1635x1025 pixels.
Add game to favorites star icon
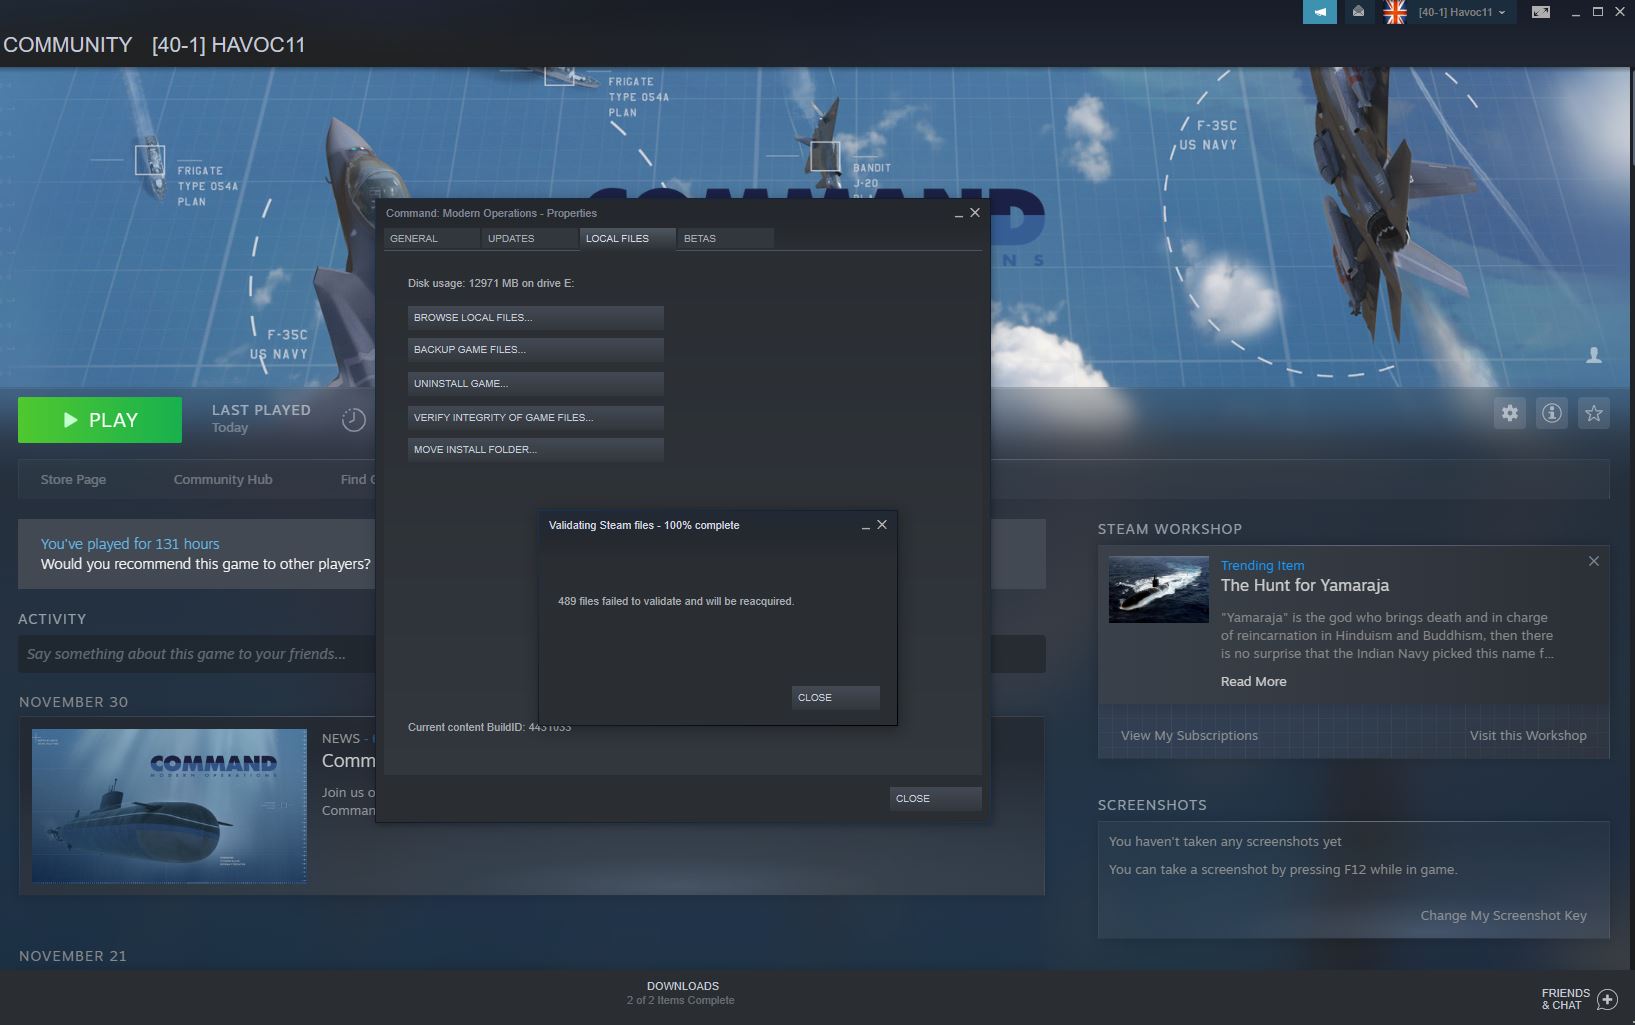click(1593, 413)
